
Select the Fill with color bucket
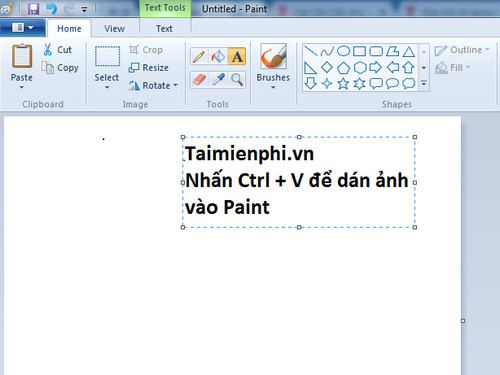coord(218,56)
